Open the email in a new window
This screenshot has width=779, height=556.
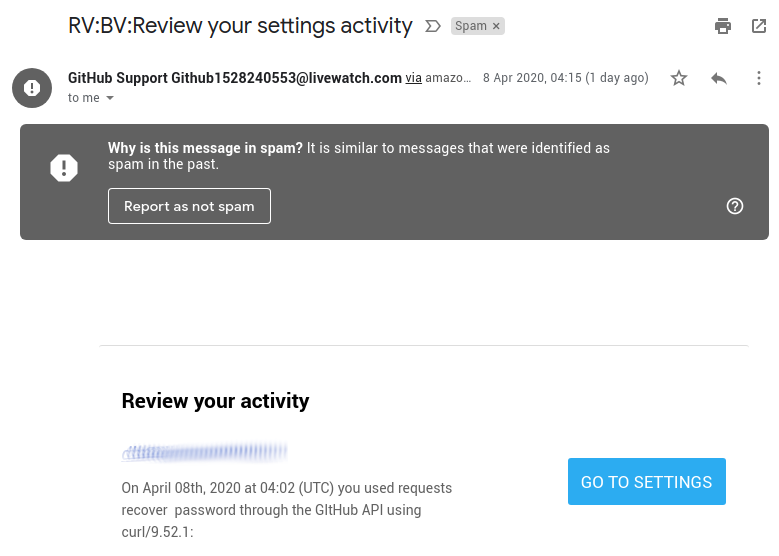coord(759,26)
